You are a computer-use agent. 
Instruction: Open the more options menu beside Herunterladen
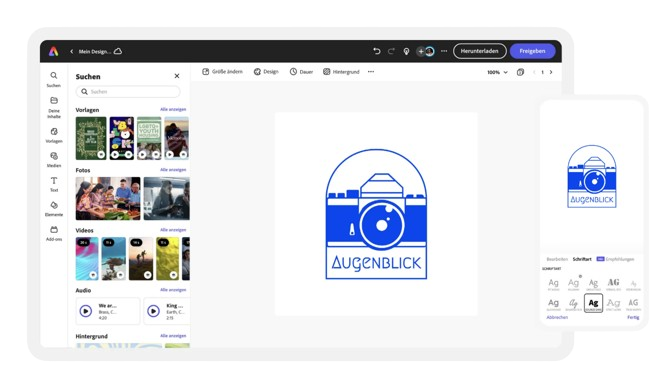[444, 51]
